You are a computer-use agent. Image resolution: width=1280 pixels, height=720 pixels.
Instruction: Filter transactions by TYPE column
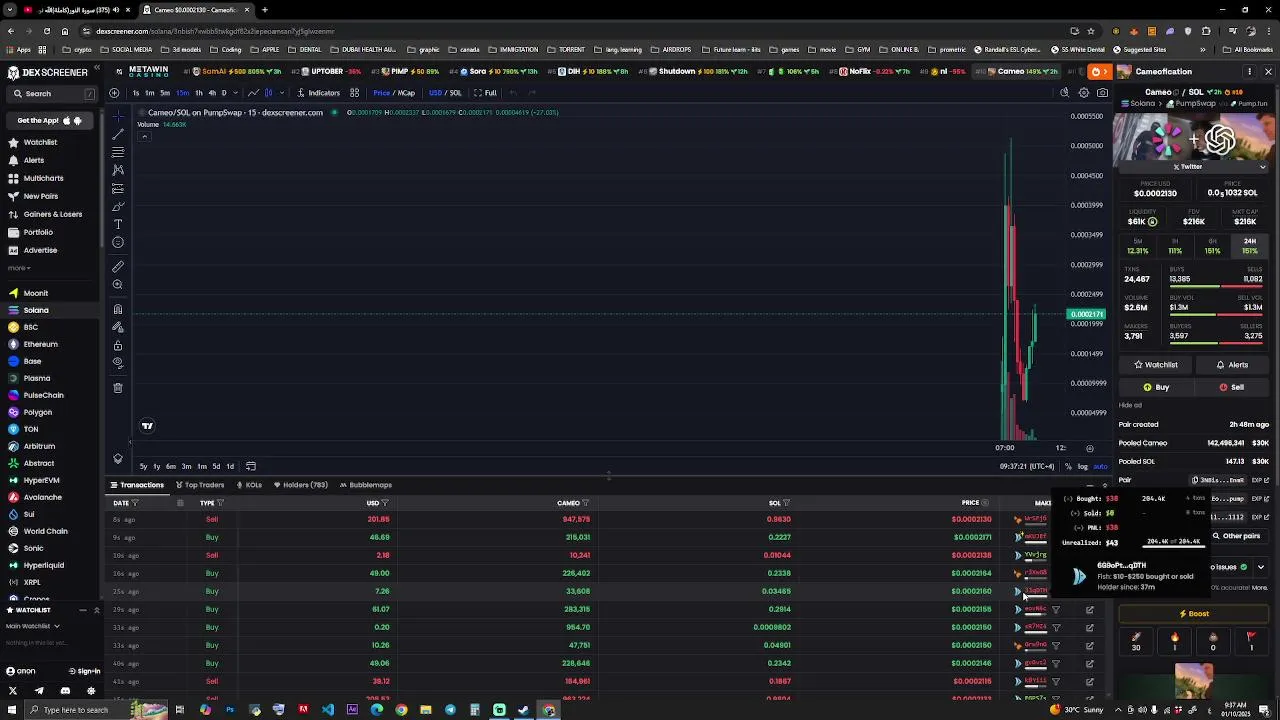point(220,503)
